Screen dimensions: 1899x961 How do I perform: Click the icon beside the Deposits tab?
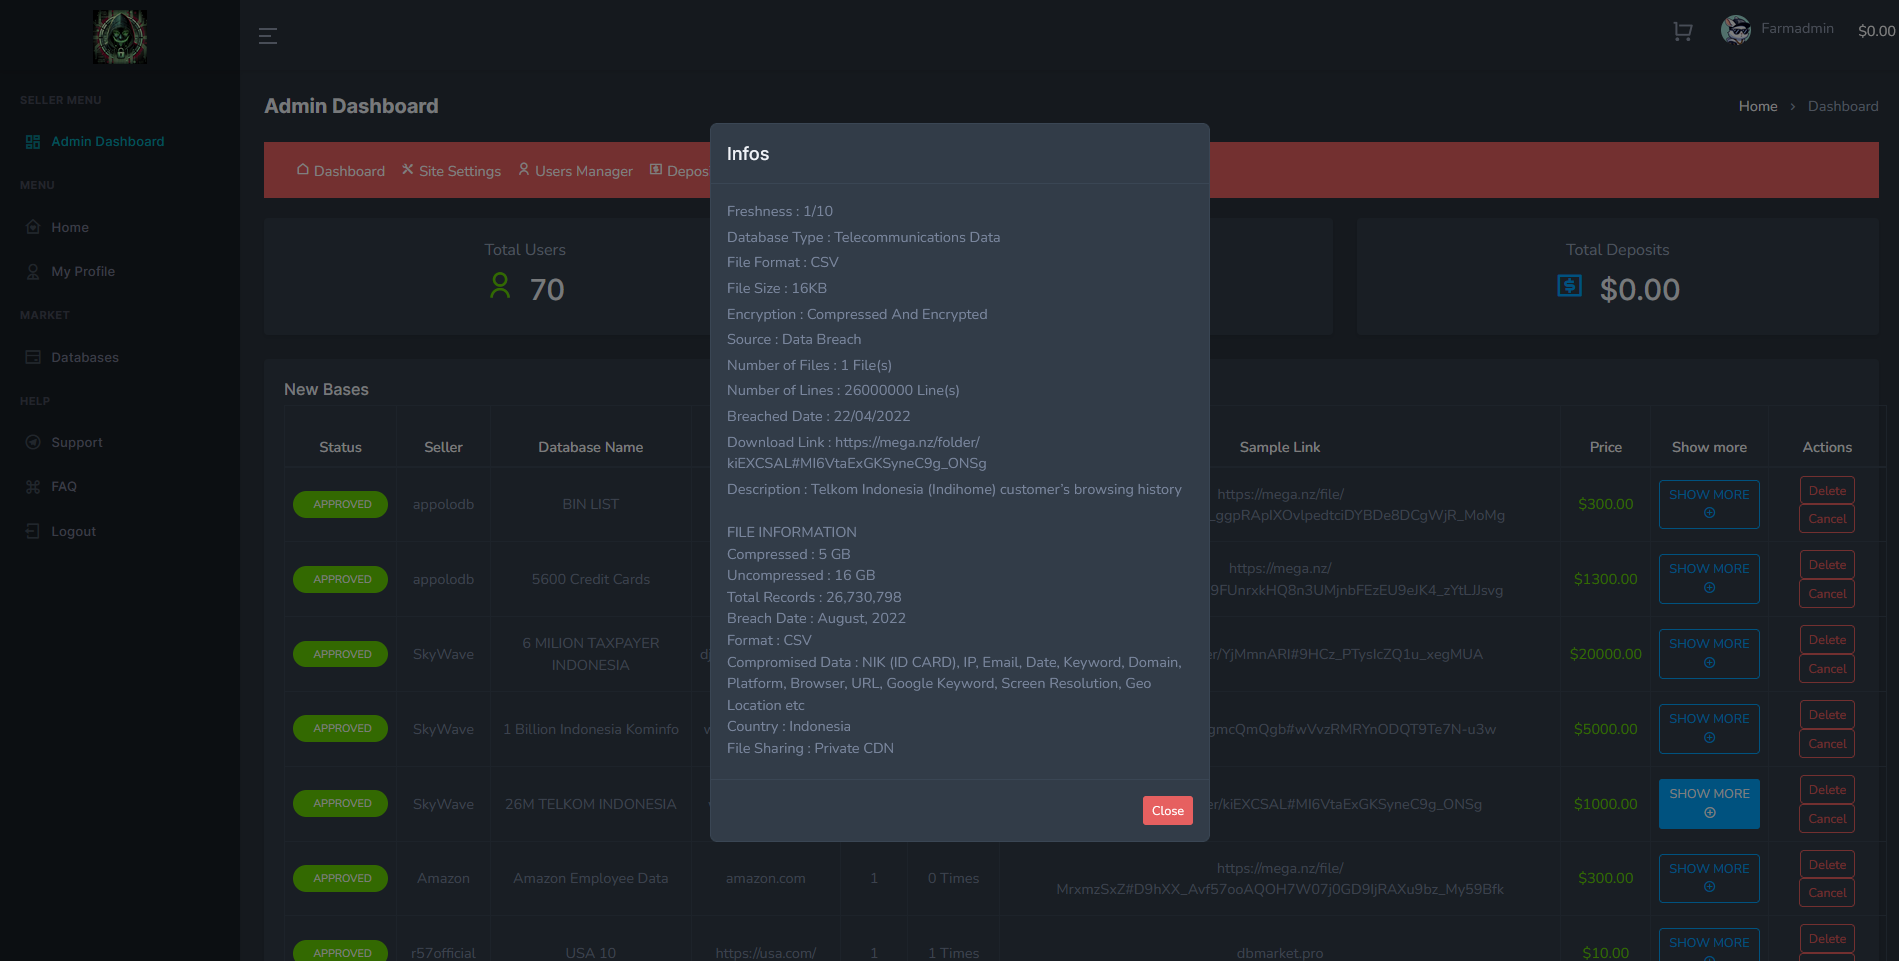[x=656, y=169]
